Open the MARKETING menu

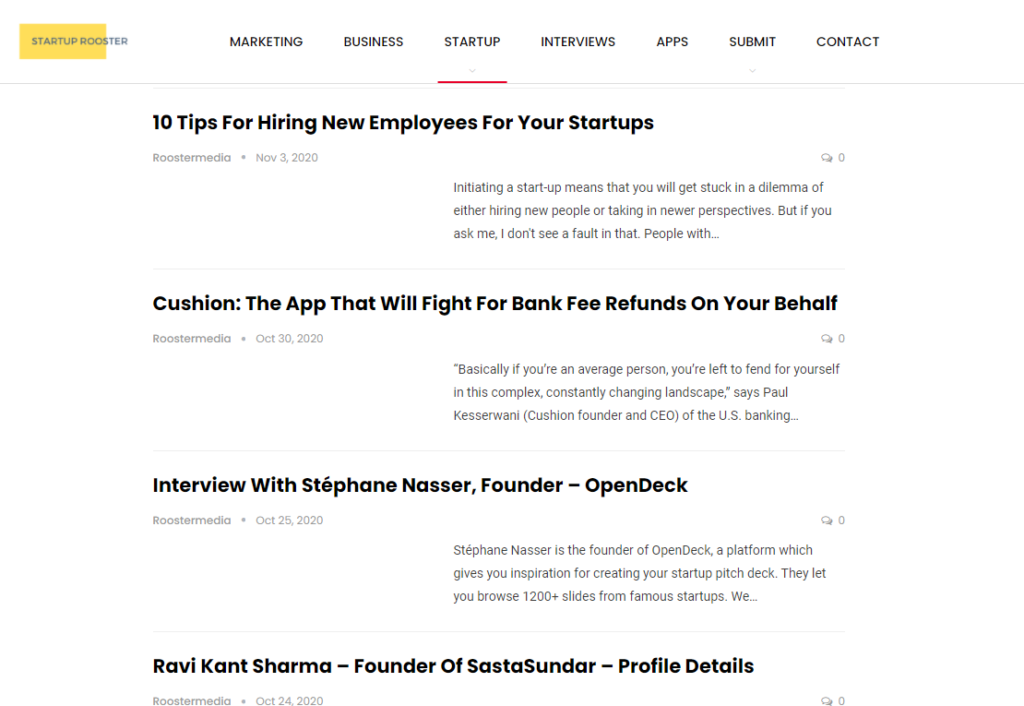pyautogui.click(x=266, y=42)
